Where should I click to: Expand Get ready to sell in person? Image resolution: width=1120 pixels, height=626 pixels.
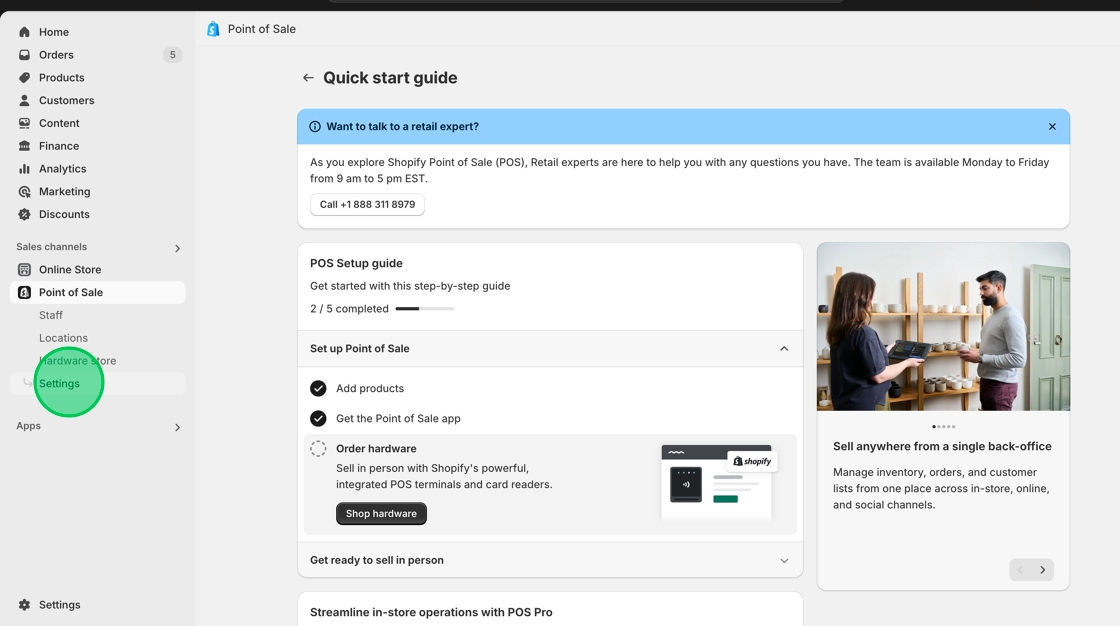tap(784, 560)
